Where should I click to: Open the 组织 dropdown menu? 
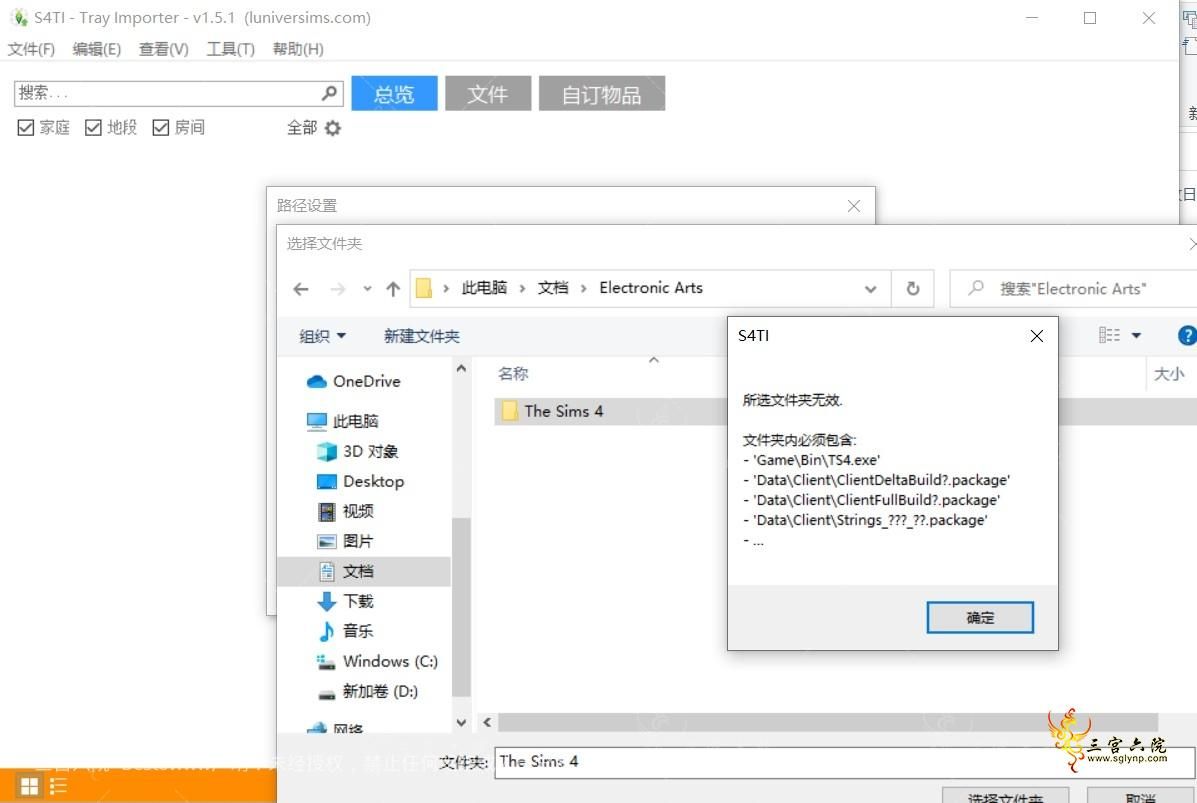tap(322, 336)
